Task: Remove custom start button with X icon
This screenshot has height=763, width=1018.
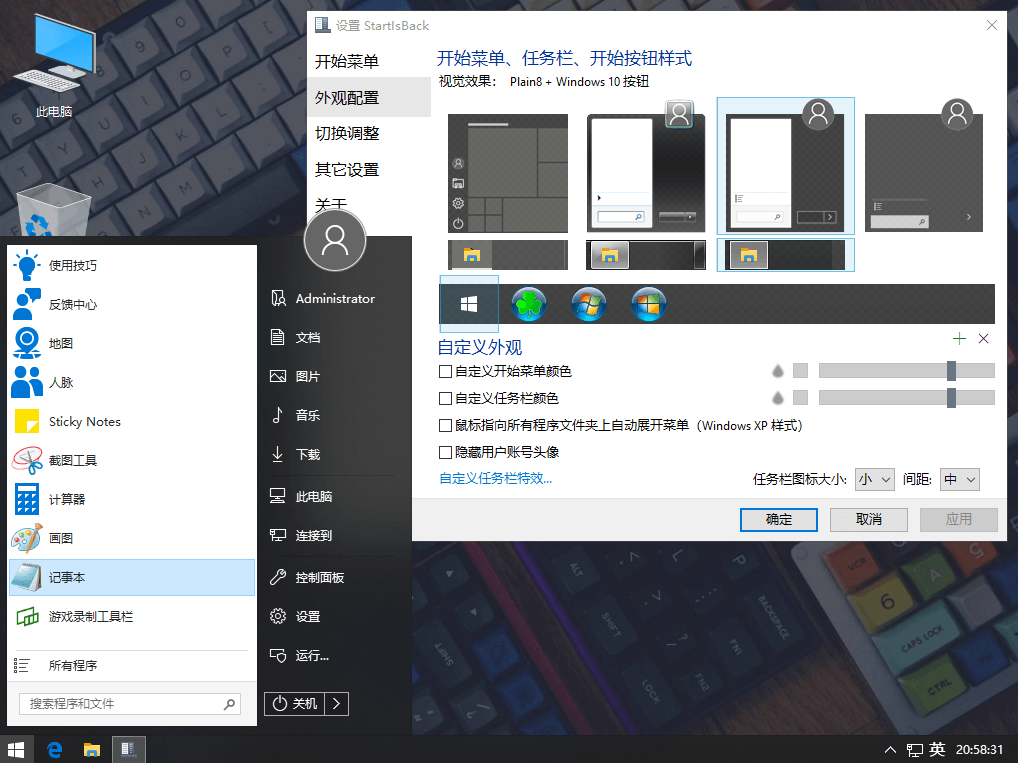Action: pos(984,338)
